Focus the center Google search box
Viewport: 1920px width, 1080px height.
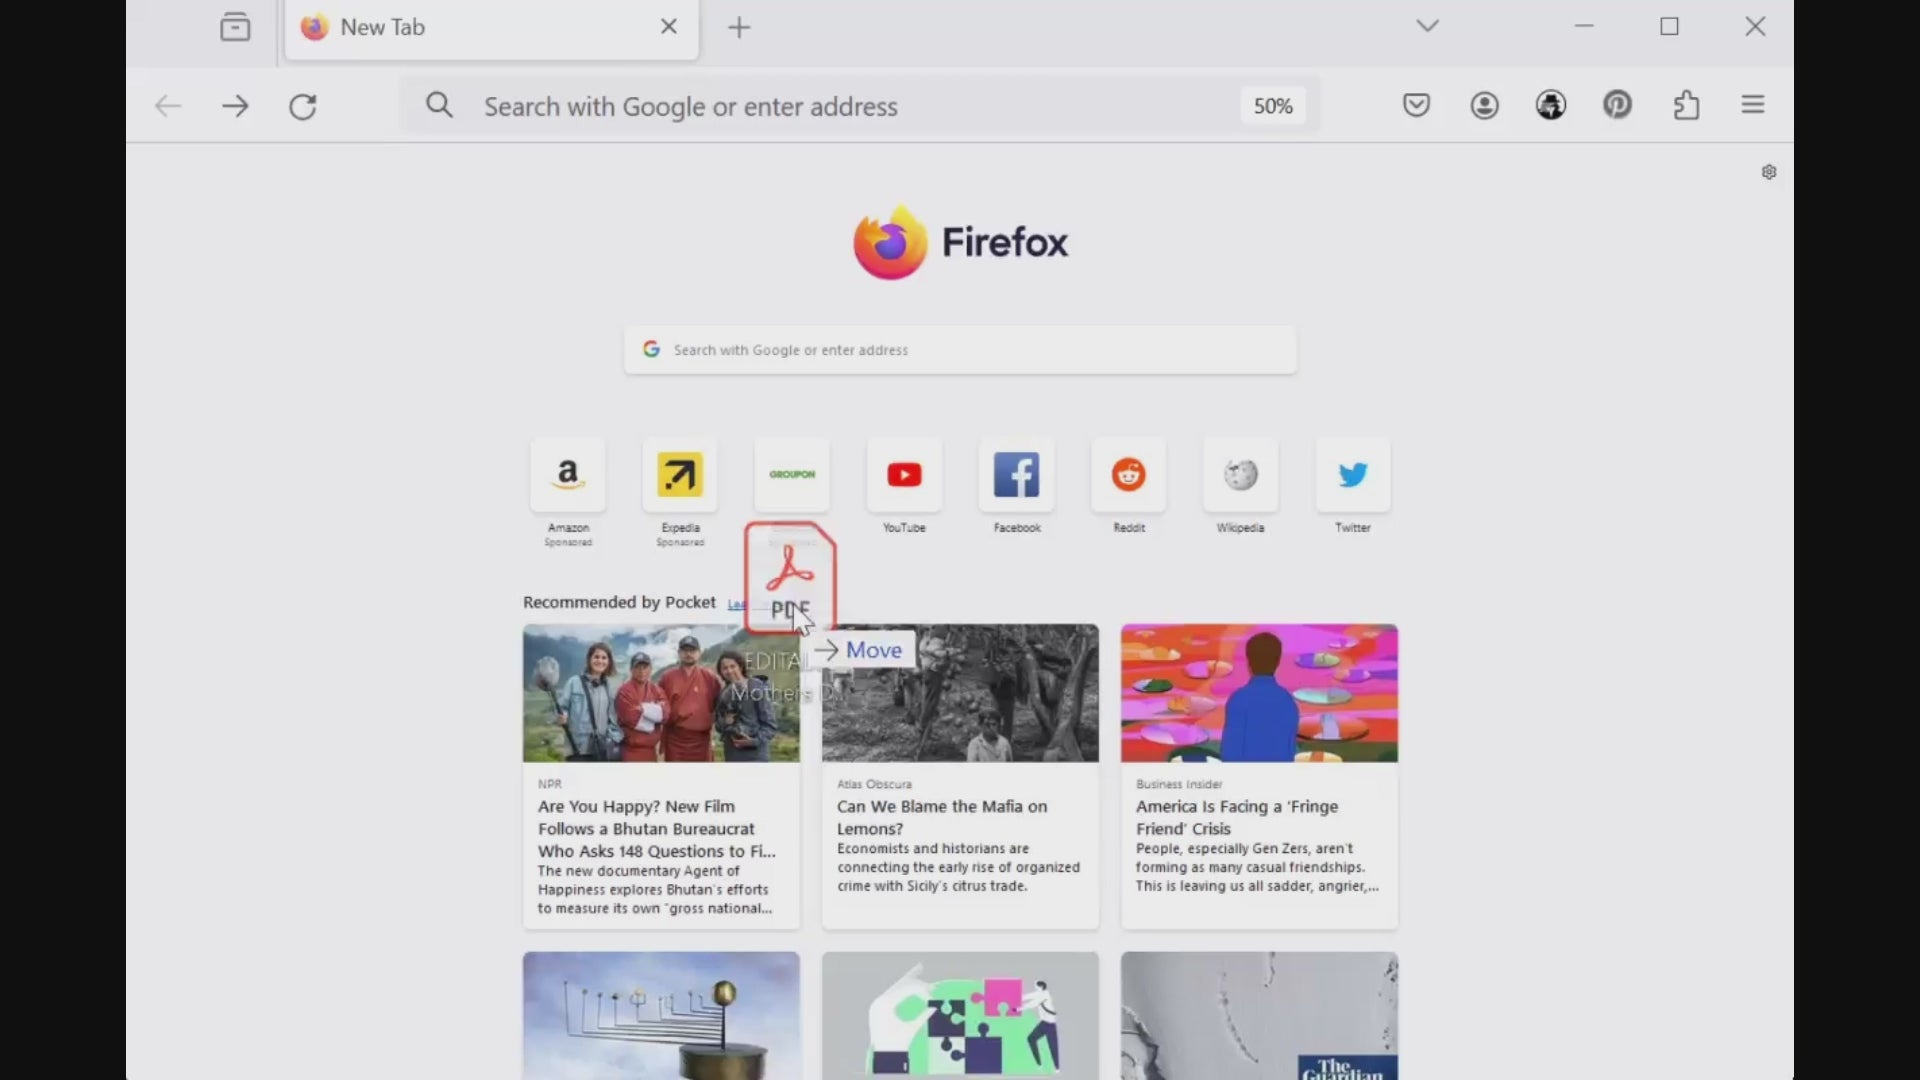coord(960,350)
